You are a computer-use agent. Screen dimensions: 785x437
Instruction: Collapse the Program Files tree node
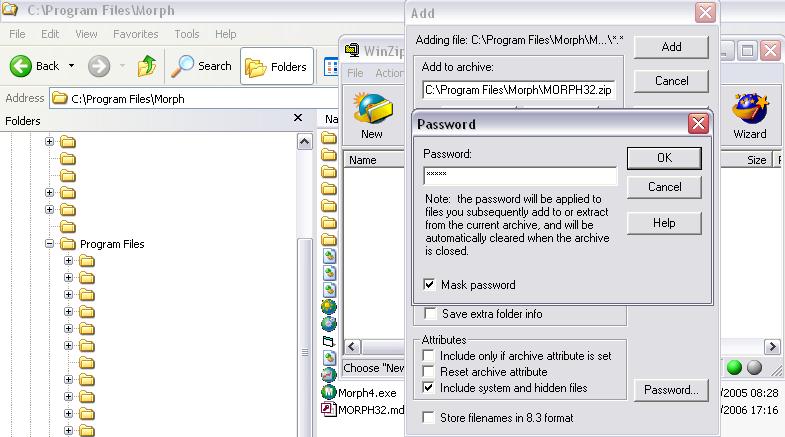pos(50,244)
